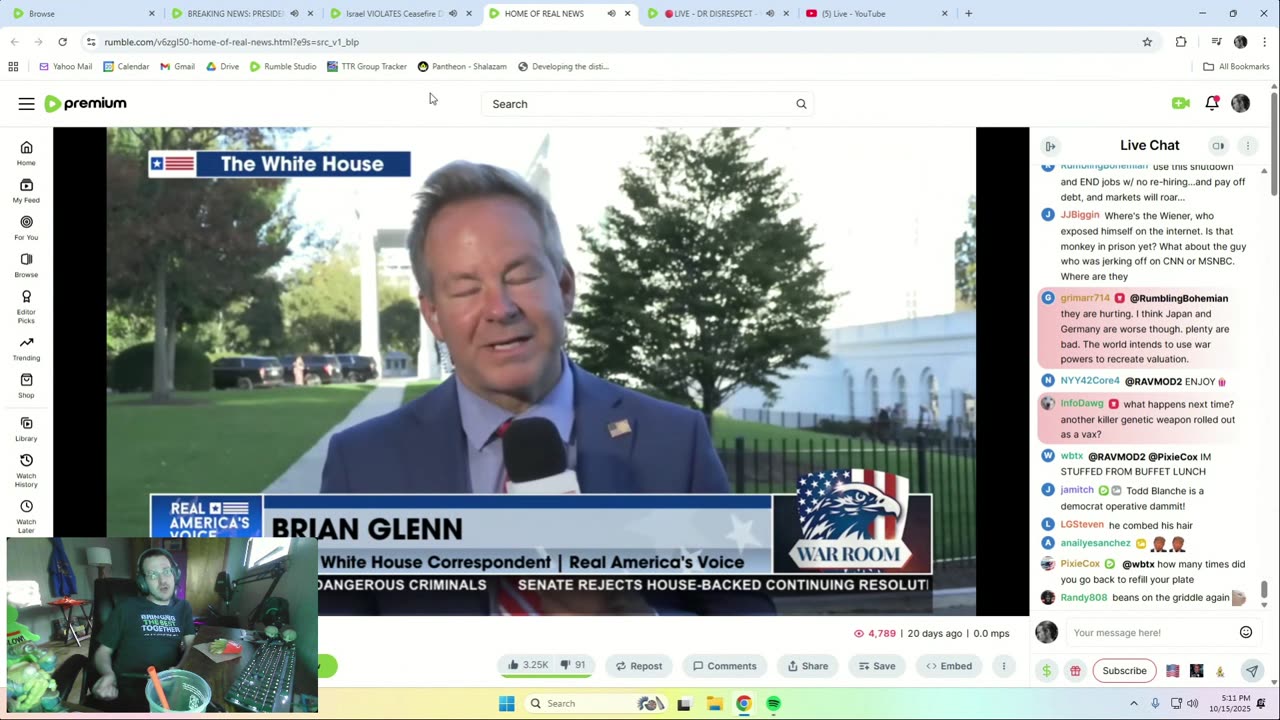1280x720 pixels.
Task: Click the search magnifier icon in Rumble
Action: [801, 104]
